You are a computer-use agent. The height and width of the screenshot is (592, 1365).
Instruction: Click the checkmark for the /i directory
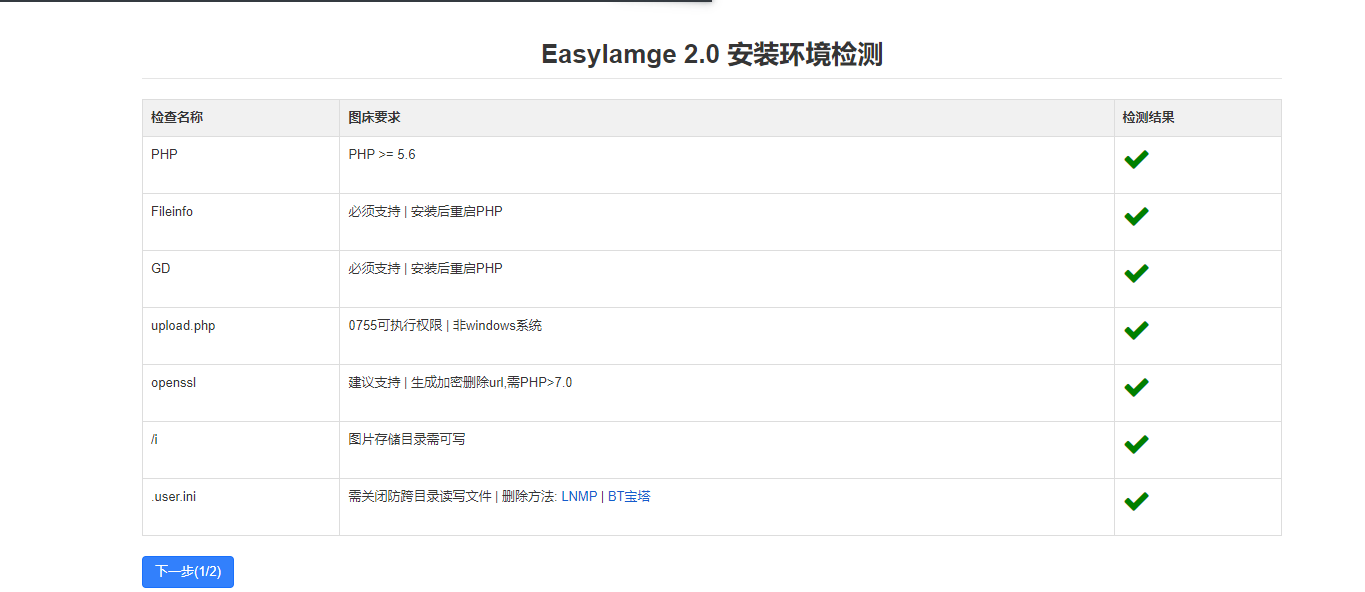(x=1135, y=444)
